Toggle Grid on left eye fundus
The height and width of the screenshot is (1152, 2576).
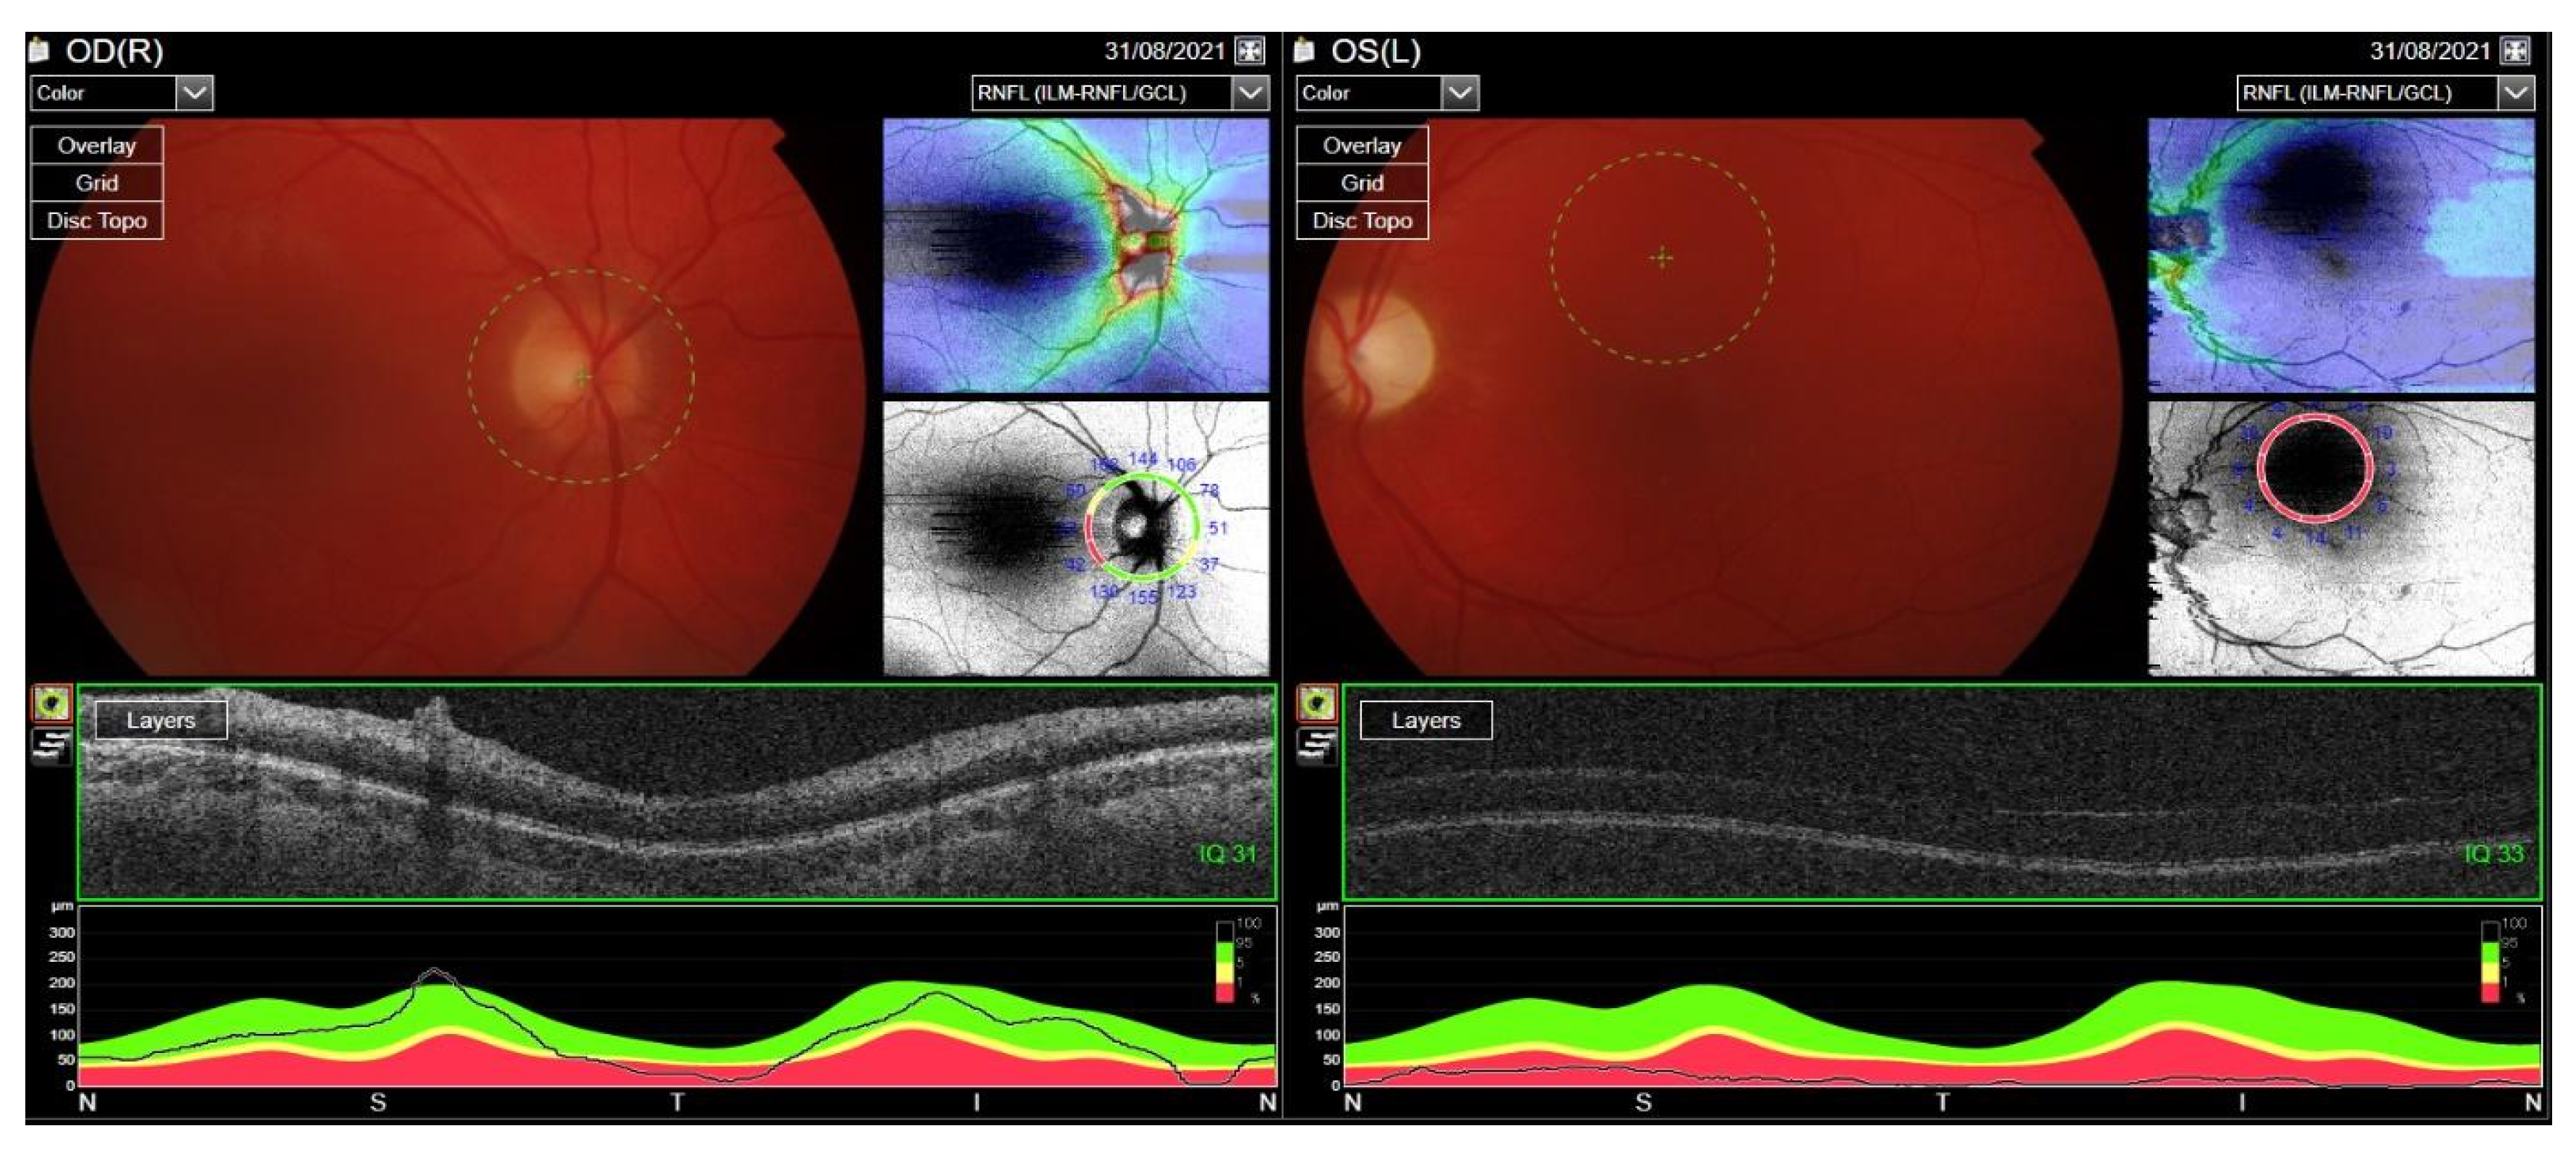point(1362,183)
